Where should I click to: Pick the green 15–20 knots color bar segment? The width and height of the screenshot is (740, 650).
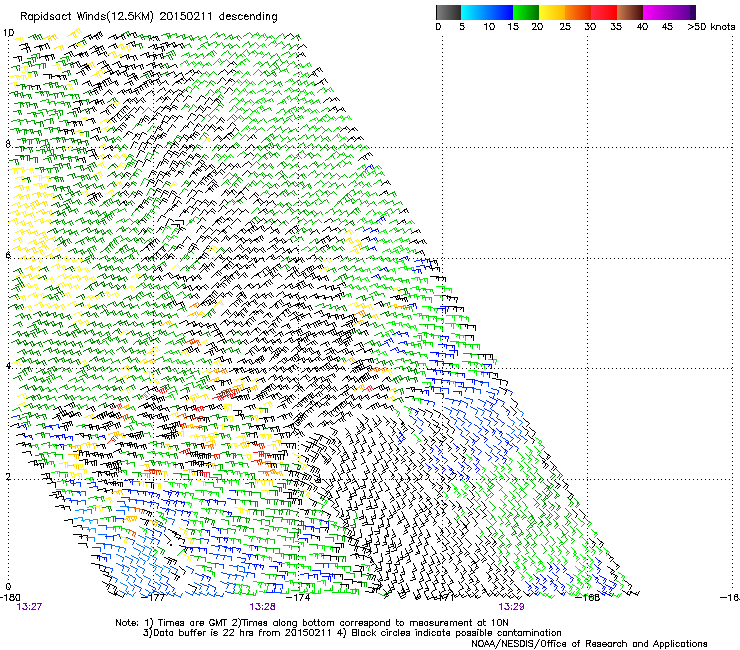(x=526, y=12)
